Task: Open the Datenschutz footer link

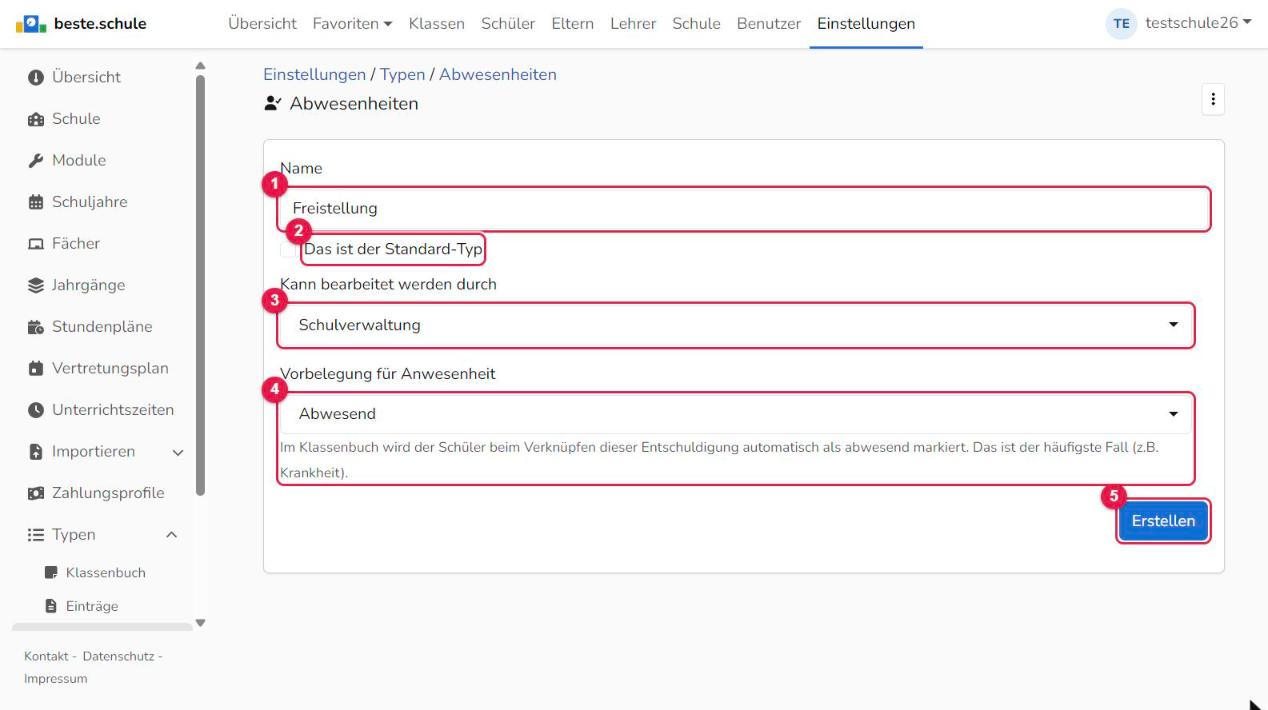Action: coord(119,656)
